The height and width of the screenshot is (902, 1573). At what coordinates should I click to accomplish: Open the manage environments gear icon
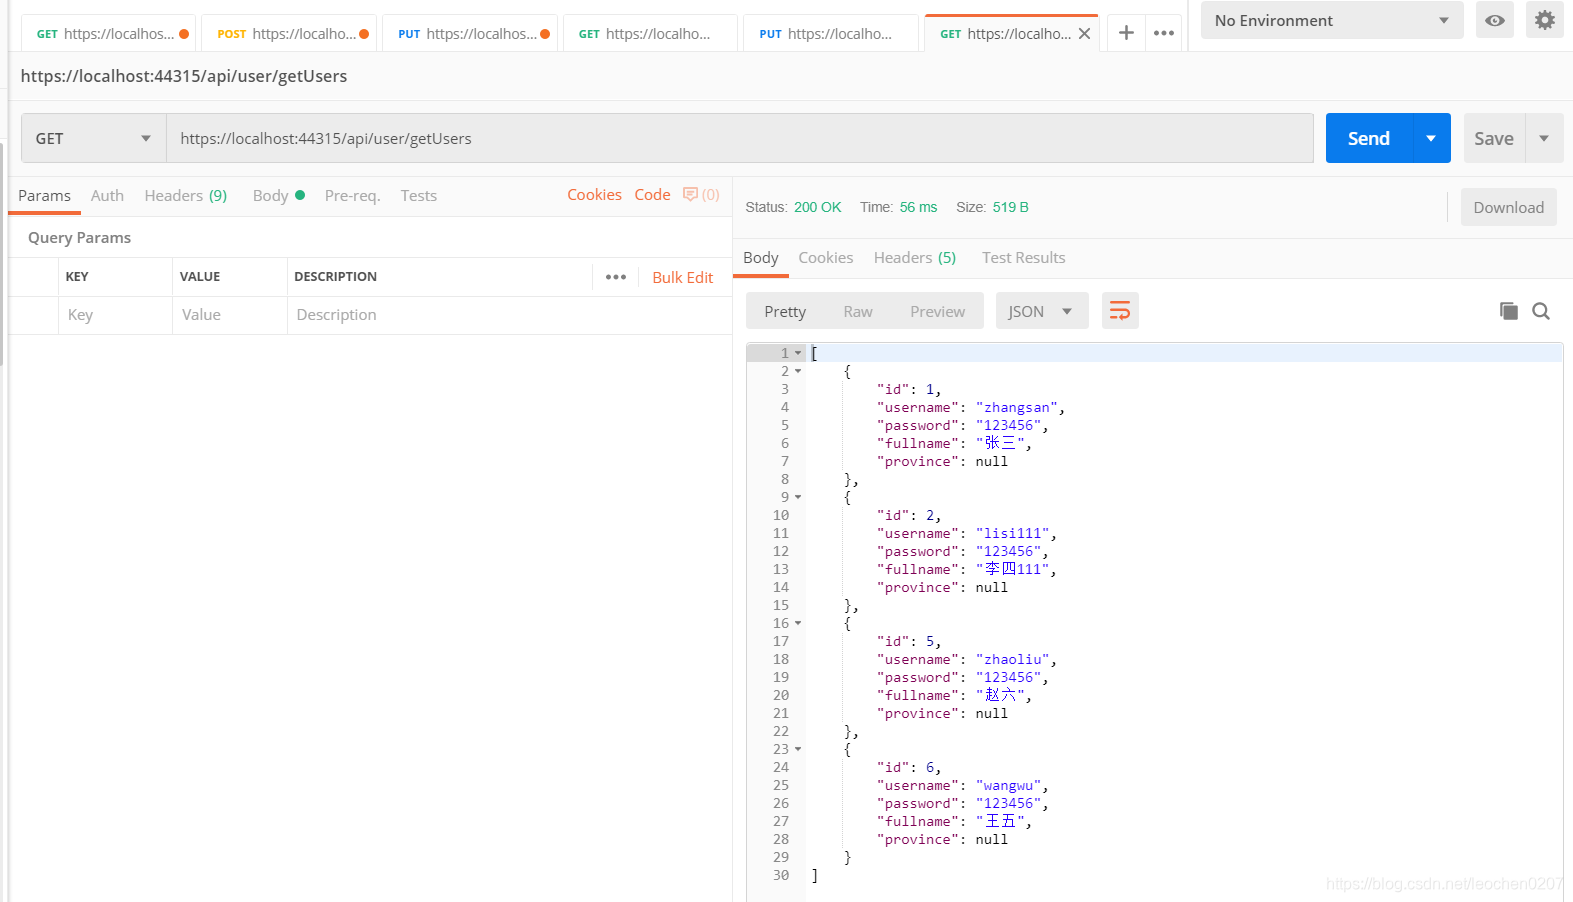1545,20
